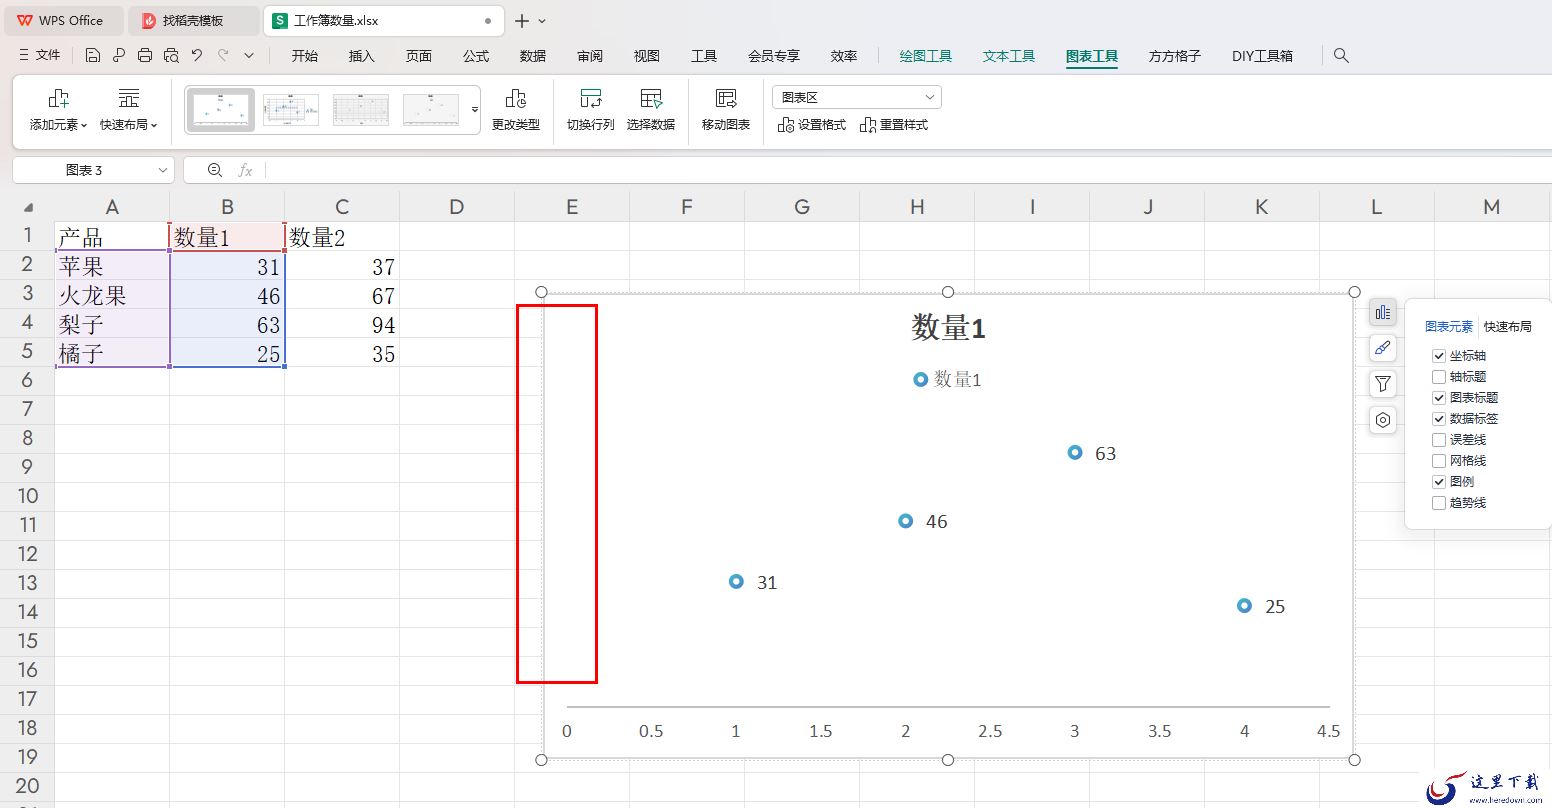Switch to the 方方格子 tab

1175,56
